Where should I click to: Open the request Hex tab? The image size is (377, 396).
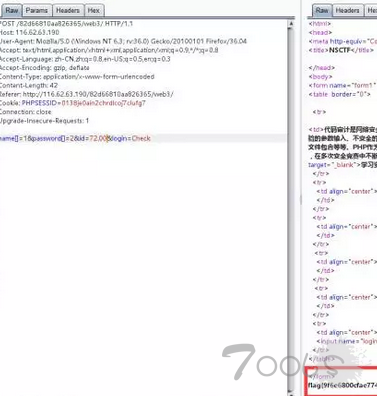[94, 11]
